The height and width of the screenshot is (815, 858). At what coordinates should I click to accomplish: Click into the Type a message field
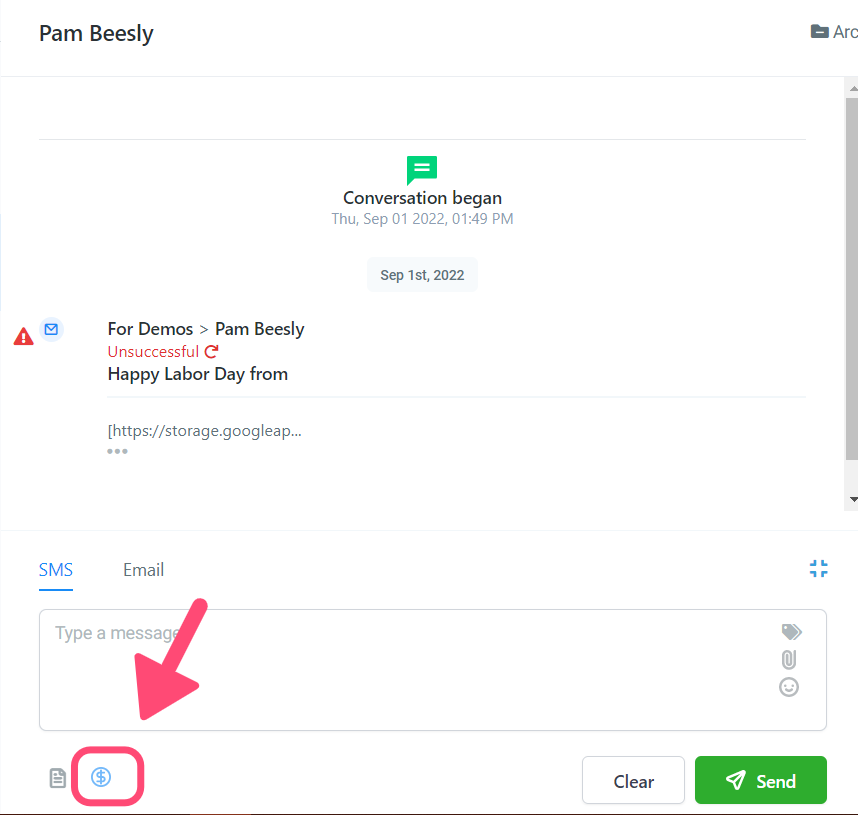point(432,670)
